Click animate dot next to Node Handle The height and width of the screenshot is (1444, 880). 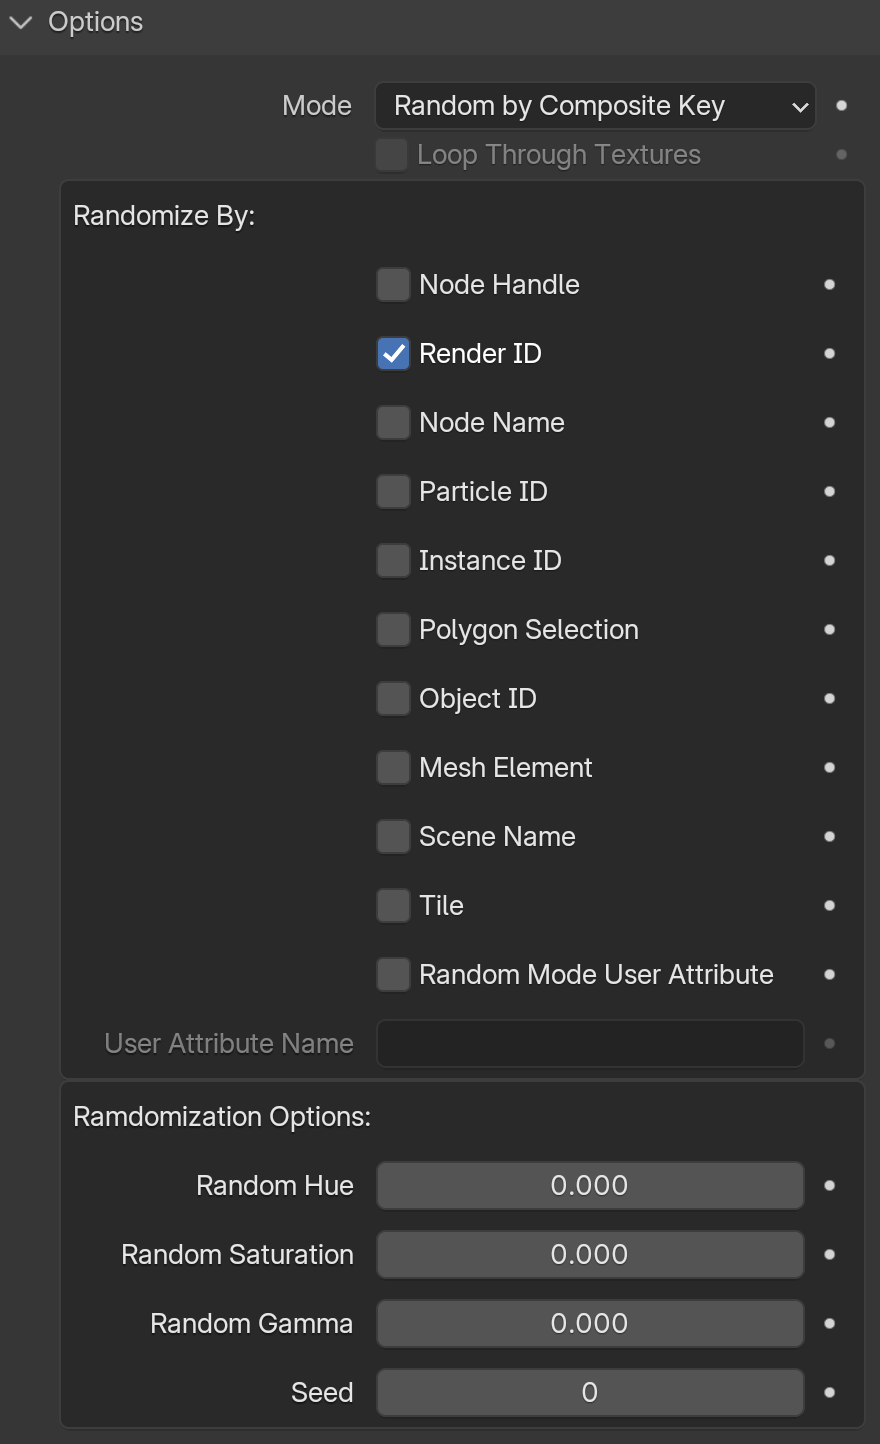[829, 285]
